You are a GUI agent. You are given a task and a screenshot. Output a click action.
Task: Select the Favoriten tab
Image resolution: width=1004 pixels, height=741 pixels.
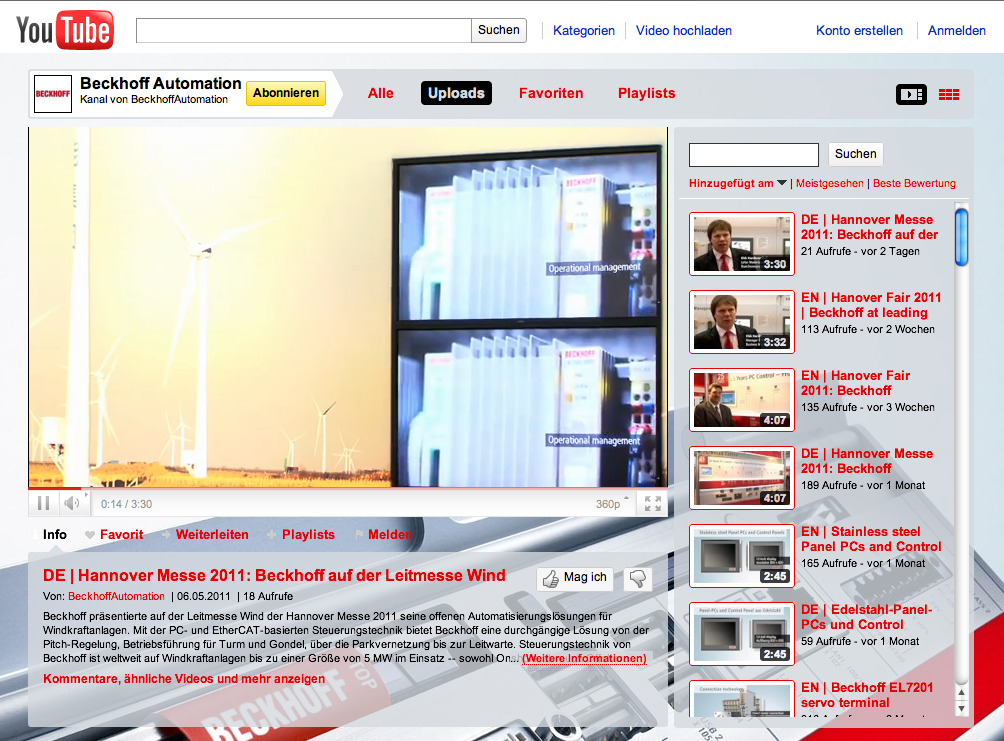tap(551, 94)
